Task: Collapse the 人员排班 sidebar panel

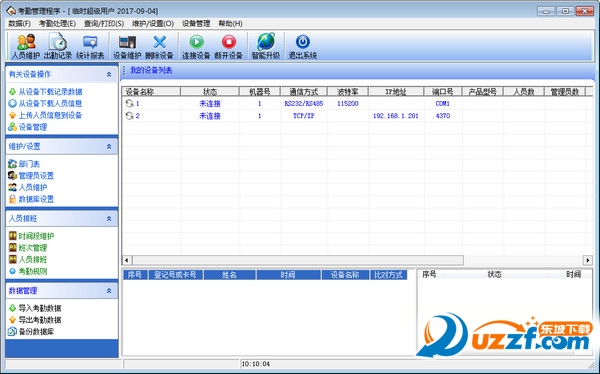Action: (109, 219)
